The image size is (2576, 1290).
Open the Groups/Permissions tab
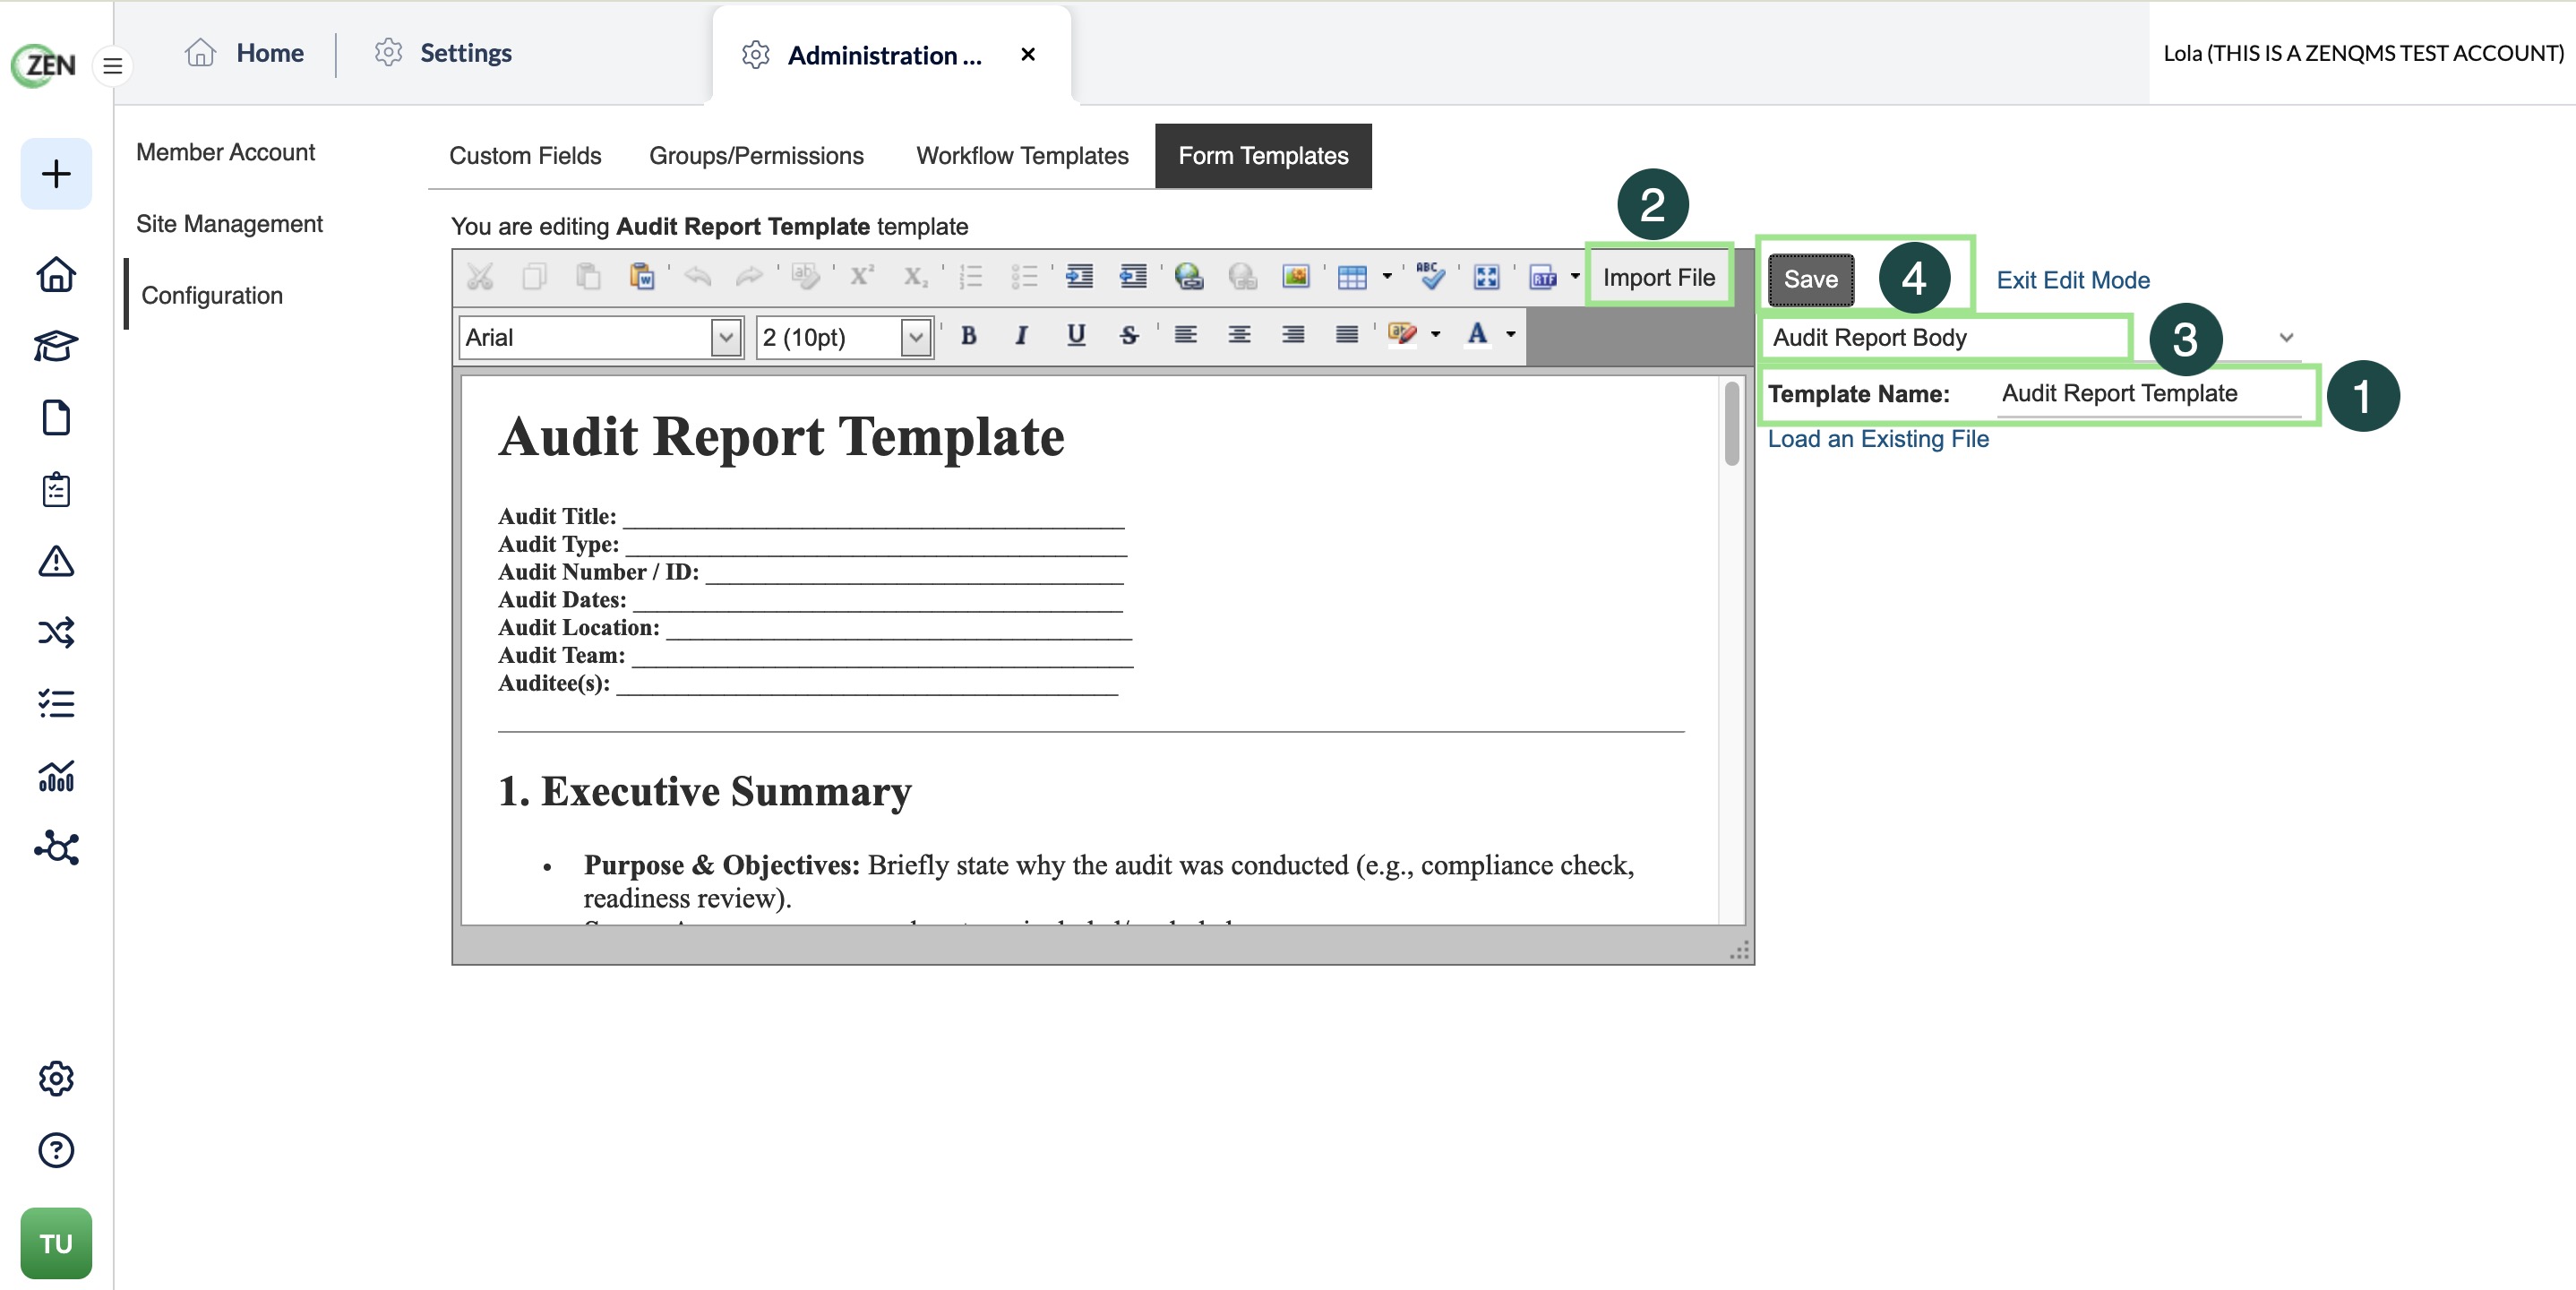coord(756,155)
